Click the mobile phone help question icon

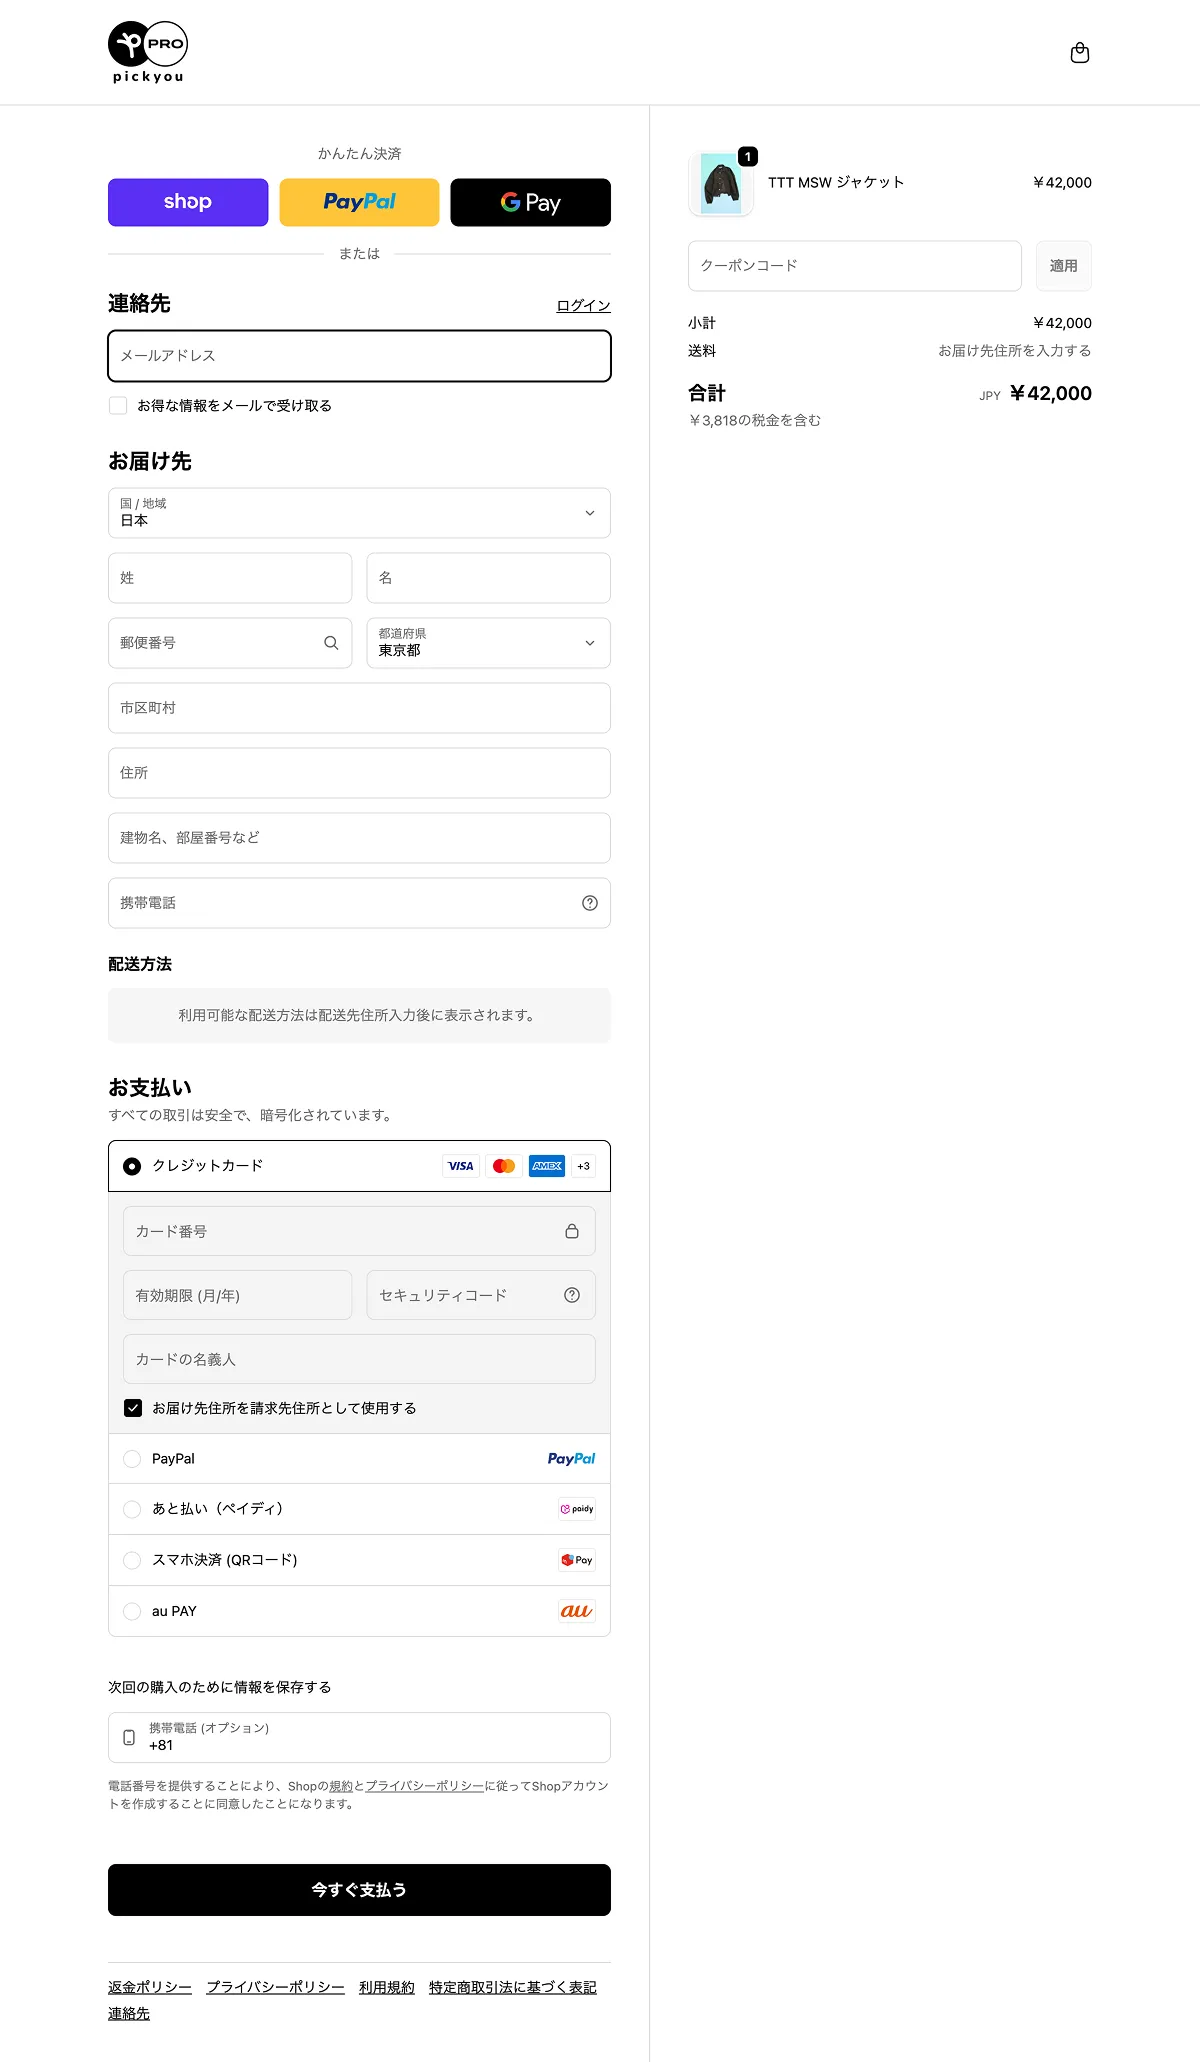[590, 903]
